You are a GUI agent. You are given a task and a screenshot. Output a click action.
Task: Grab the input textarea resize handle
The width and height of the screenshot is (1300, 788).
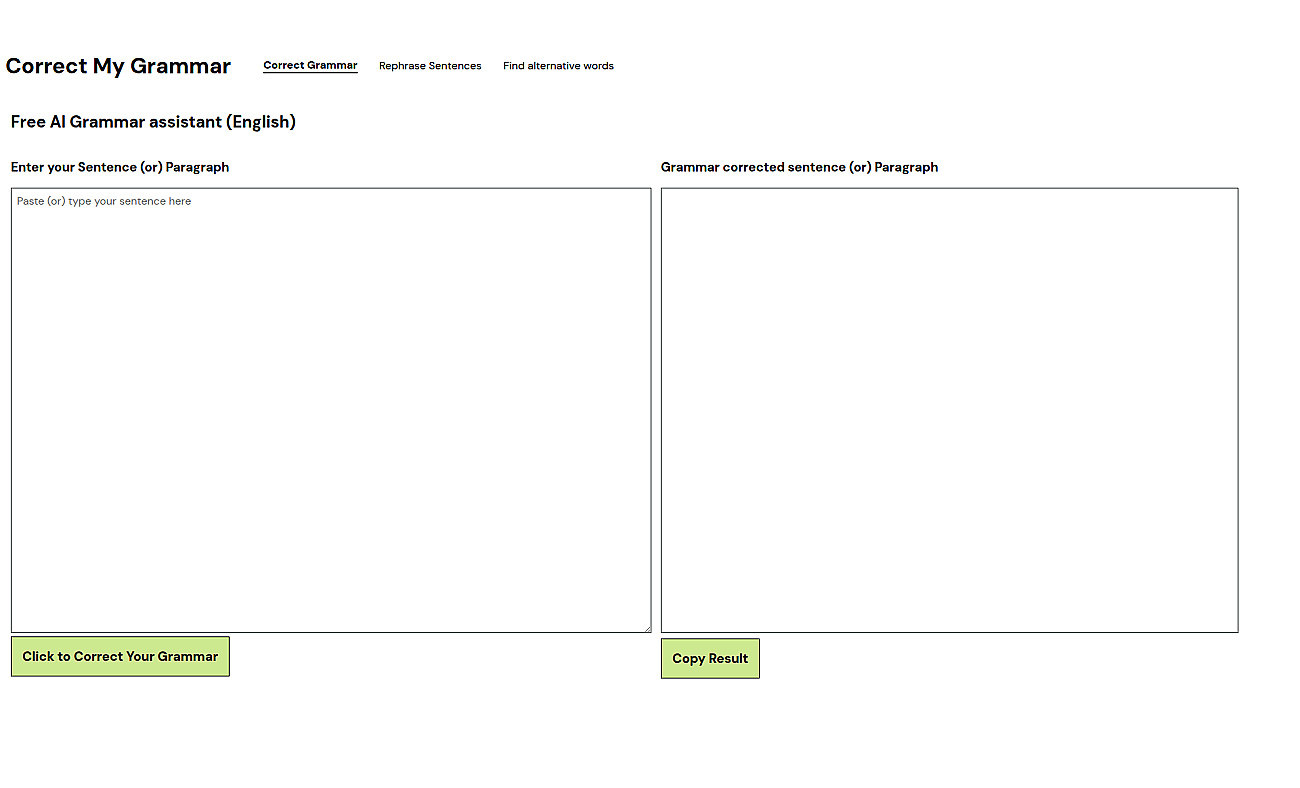[x=646, y=627]
